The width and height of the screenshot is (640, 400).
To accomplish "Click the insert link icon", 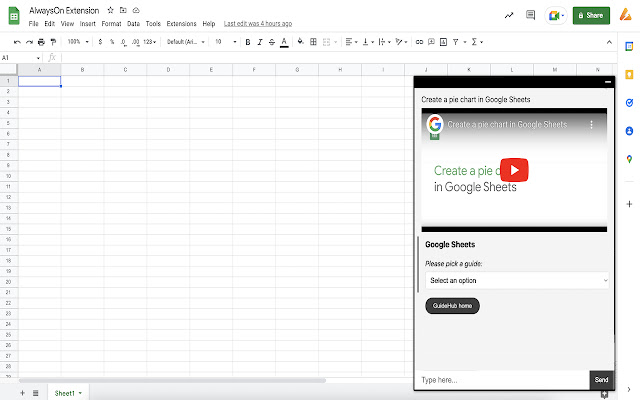I will coord(419,42).
